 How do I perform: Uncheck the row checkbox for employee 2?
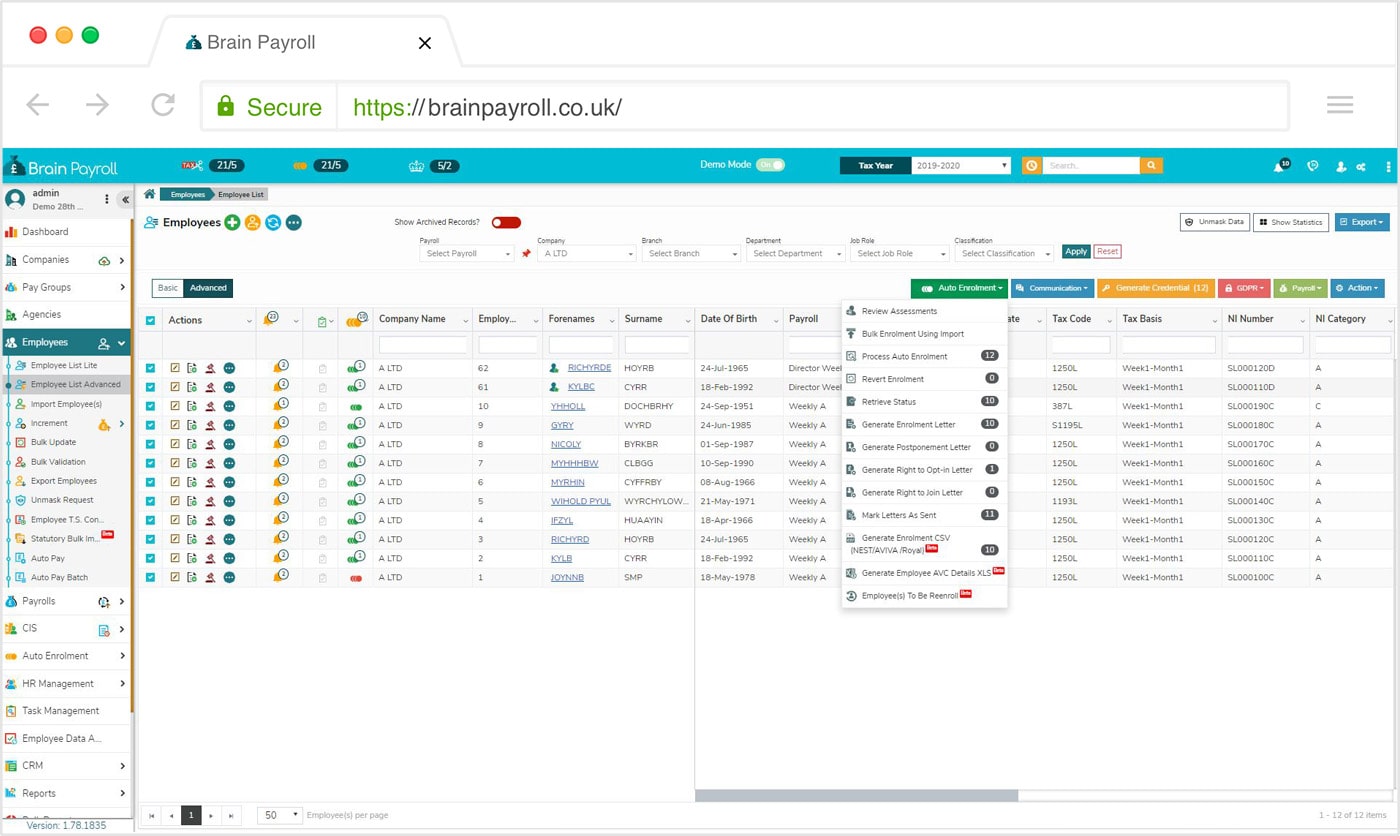pyautogui.click(x=151, y=558)
